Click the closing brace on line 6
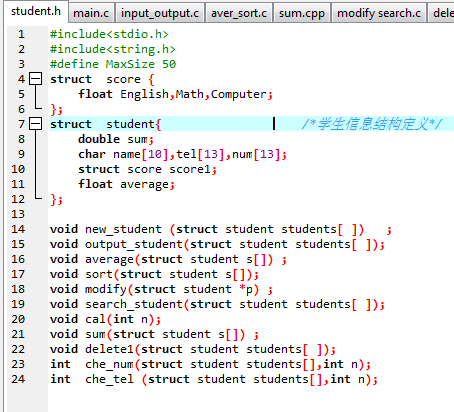454x412 pixels. (x=54, y=109)
